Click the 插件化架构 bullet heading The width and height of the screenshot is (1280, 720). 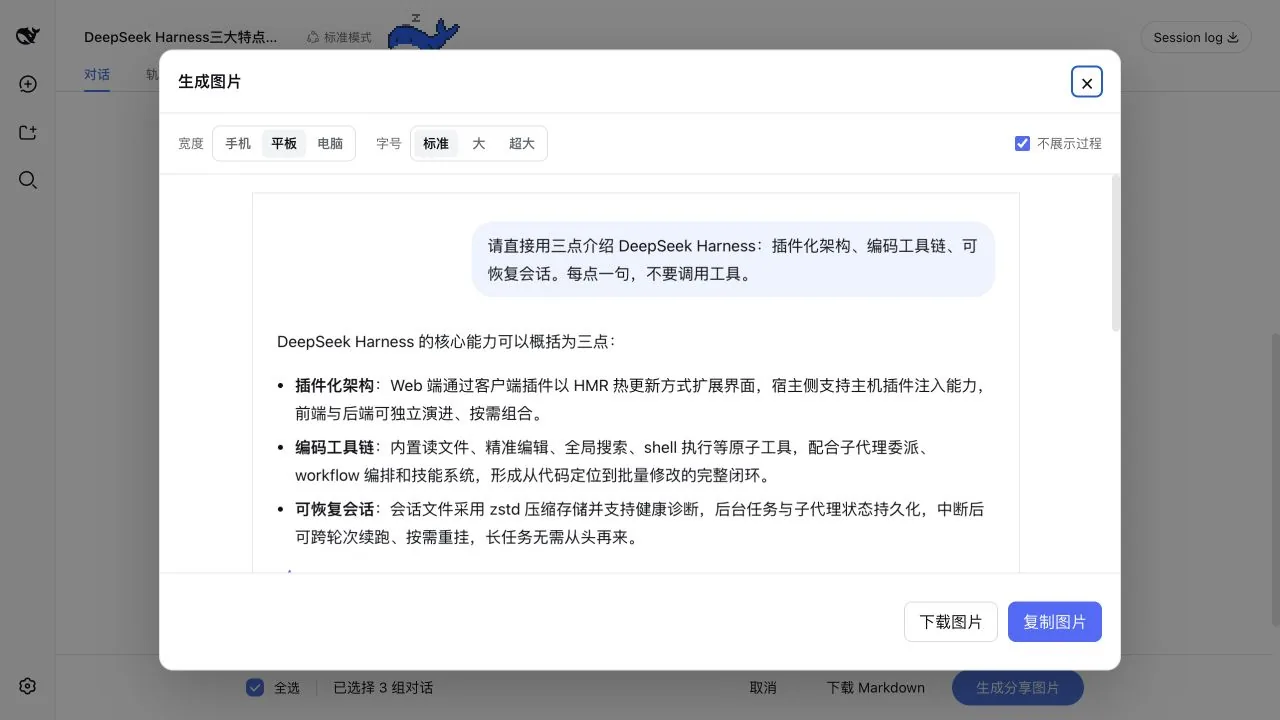(x=334, y=385)
